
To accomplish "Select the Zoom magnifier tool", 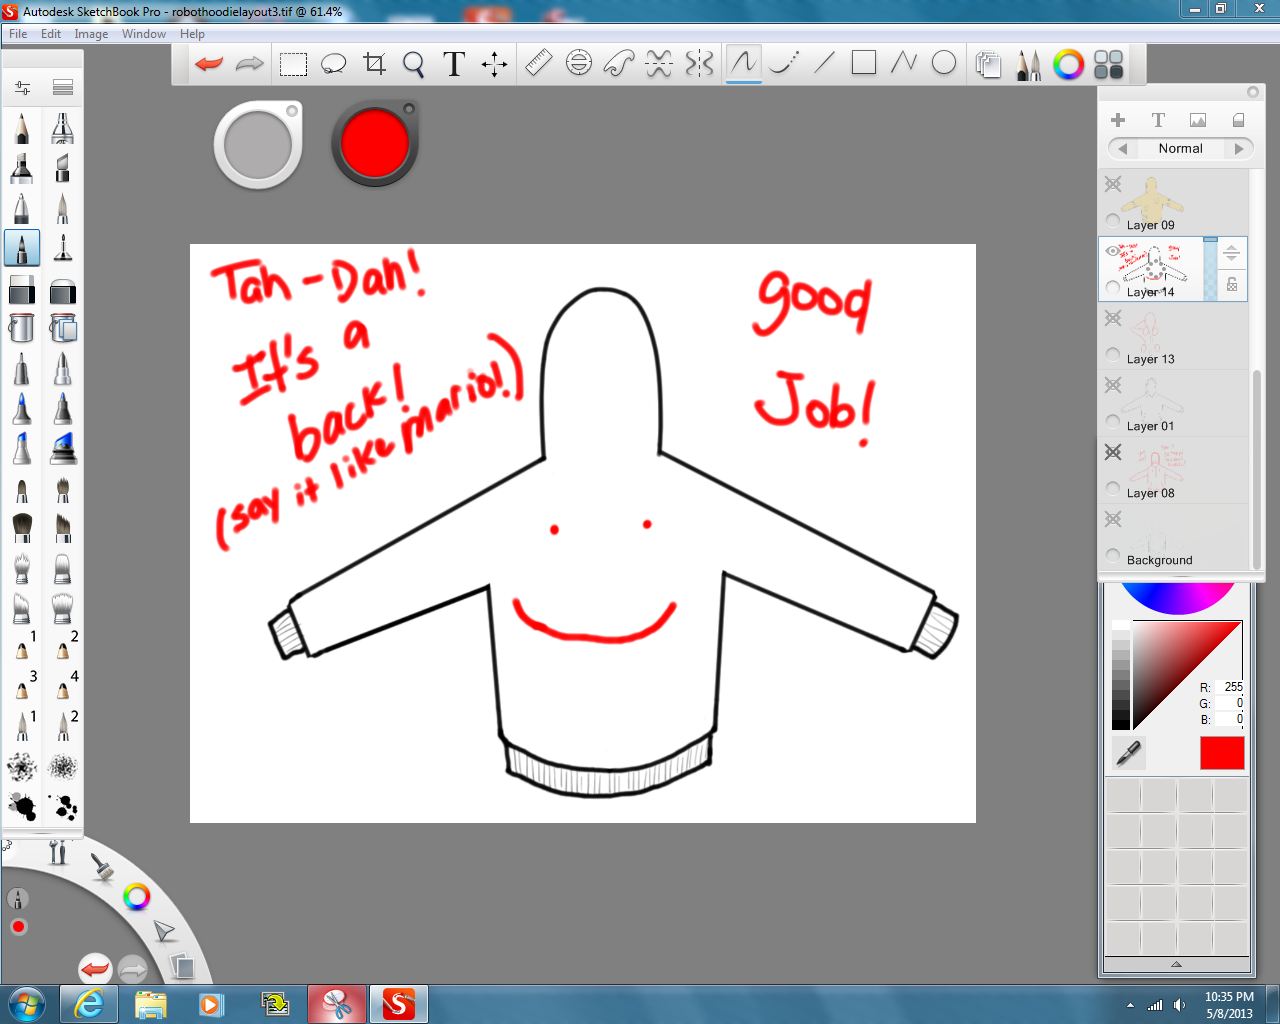I will click(413, 63).
